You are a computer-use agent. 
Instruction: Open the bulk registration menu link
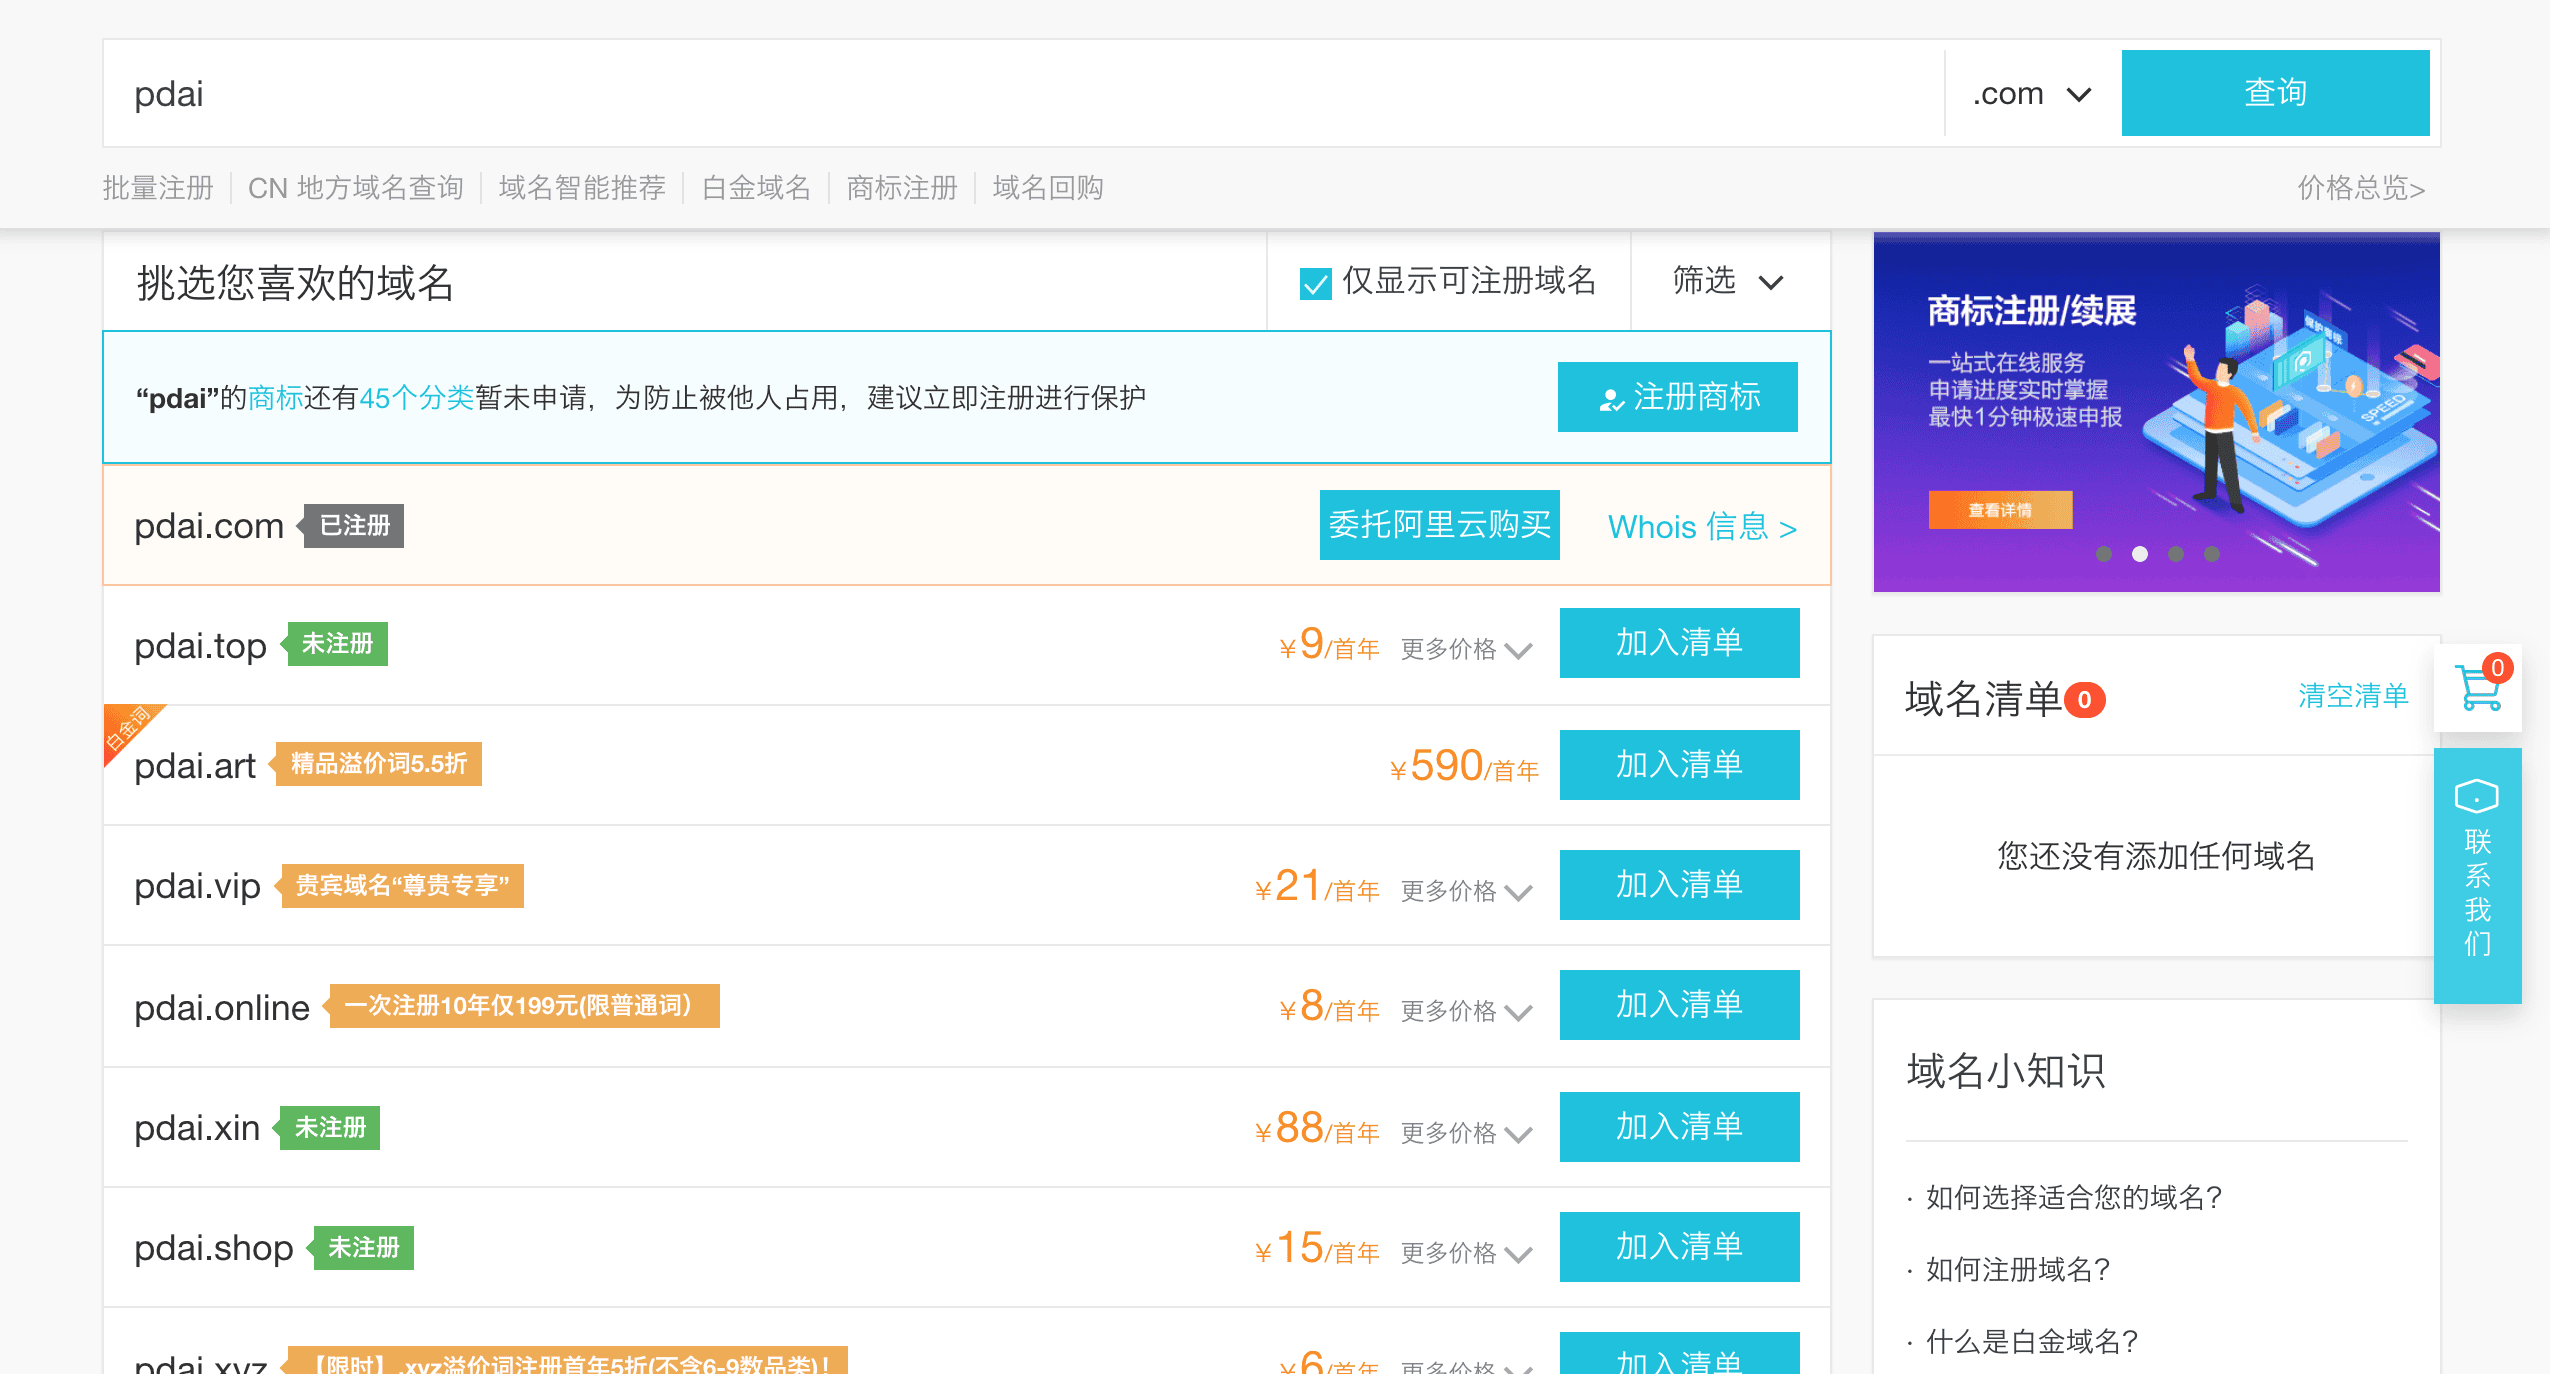(x=158, y=188)
